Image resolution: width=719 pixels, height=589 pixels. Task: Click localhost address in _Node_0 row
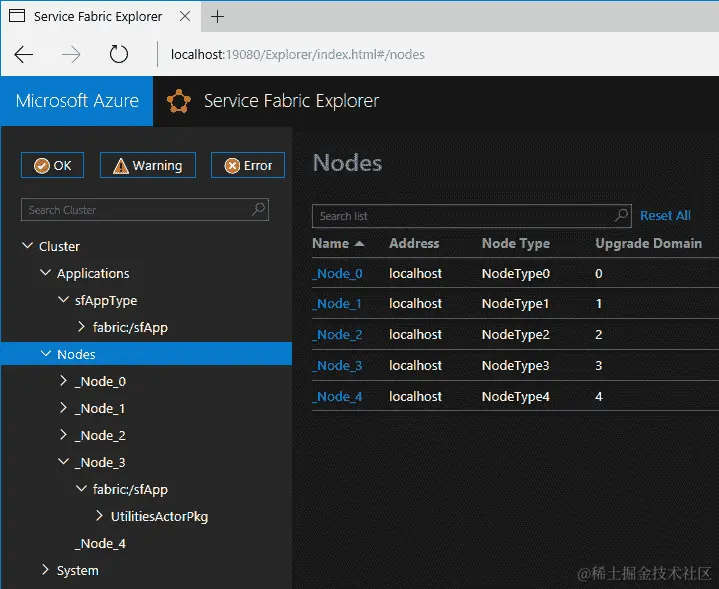(x=415, y=273)
